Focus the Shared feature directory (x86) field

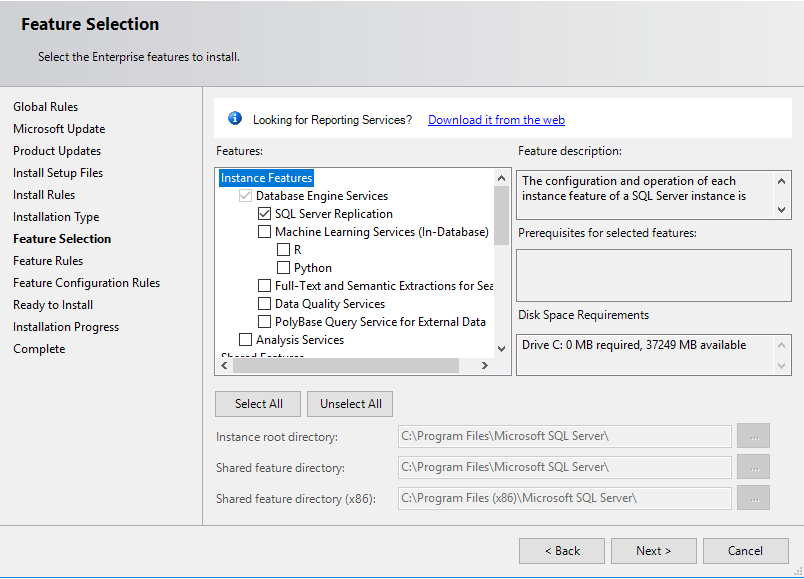tap(565, 498)
